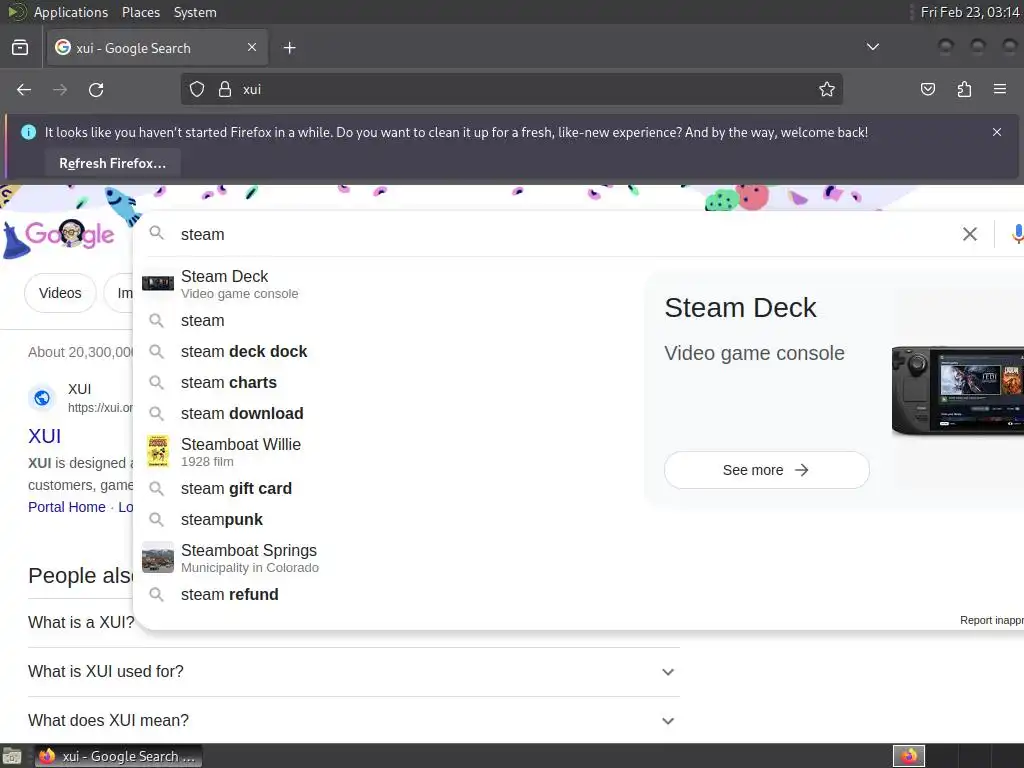This screenshot has width=1024, height=768.
Task: Click the XUI result globe favicon
Action: pyautogui.click(x=42, y=398)
